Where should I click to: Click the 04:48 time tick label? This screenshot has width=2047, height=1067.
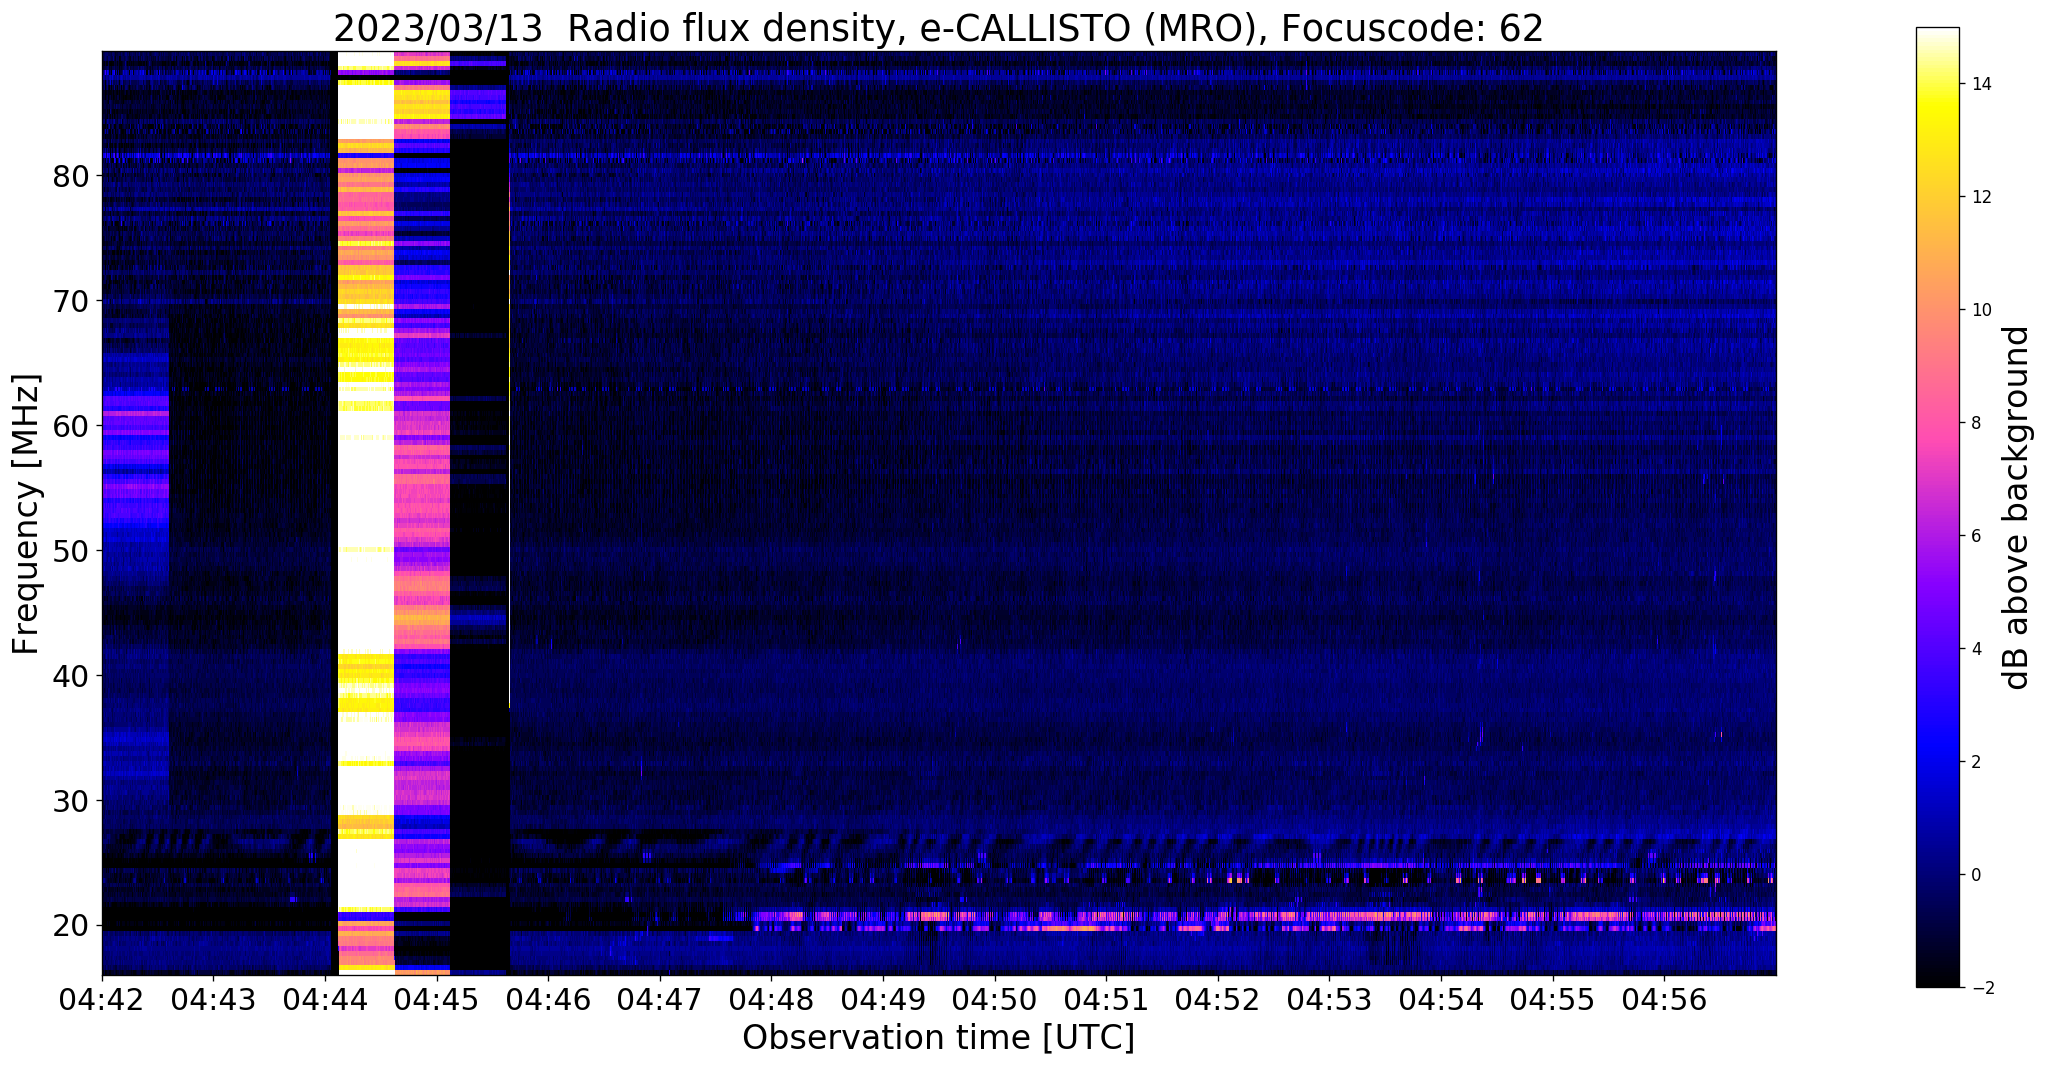(x=771, y=999)
